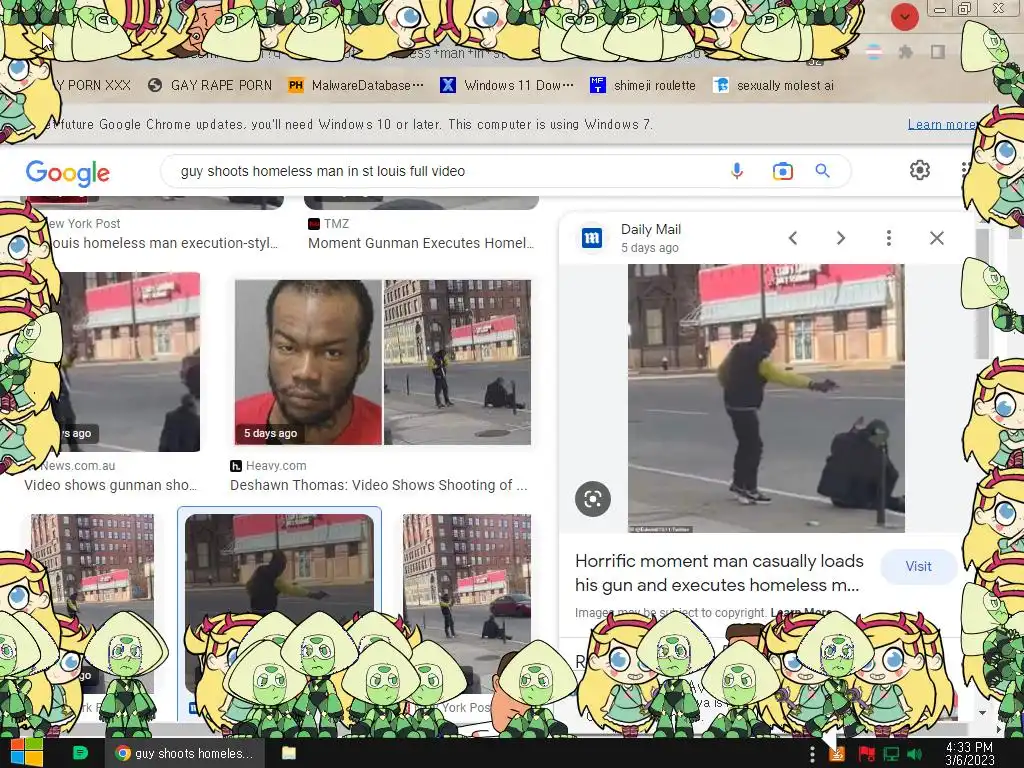Close the Daily Mail image preview panel
Image resolution: width=1024 pixels, height=768 pixels.
[x=936, y=238]
